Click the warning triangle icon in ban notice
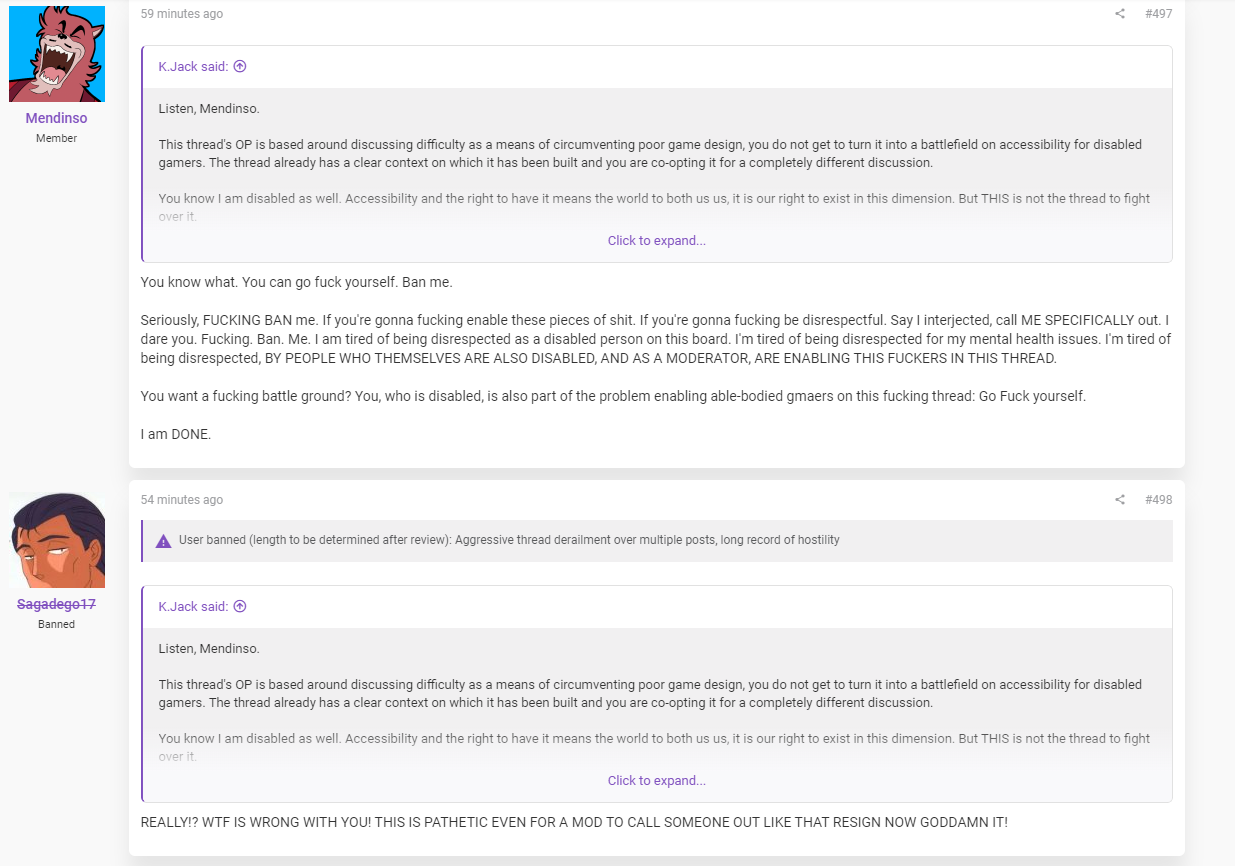 [x=164, y=541]
